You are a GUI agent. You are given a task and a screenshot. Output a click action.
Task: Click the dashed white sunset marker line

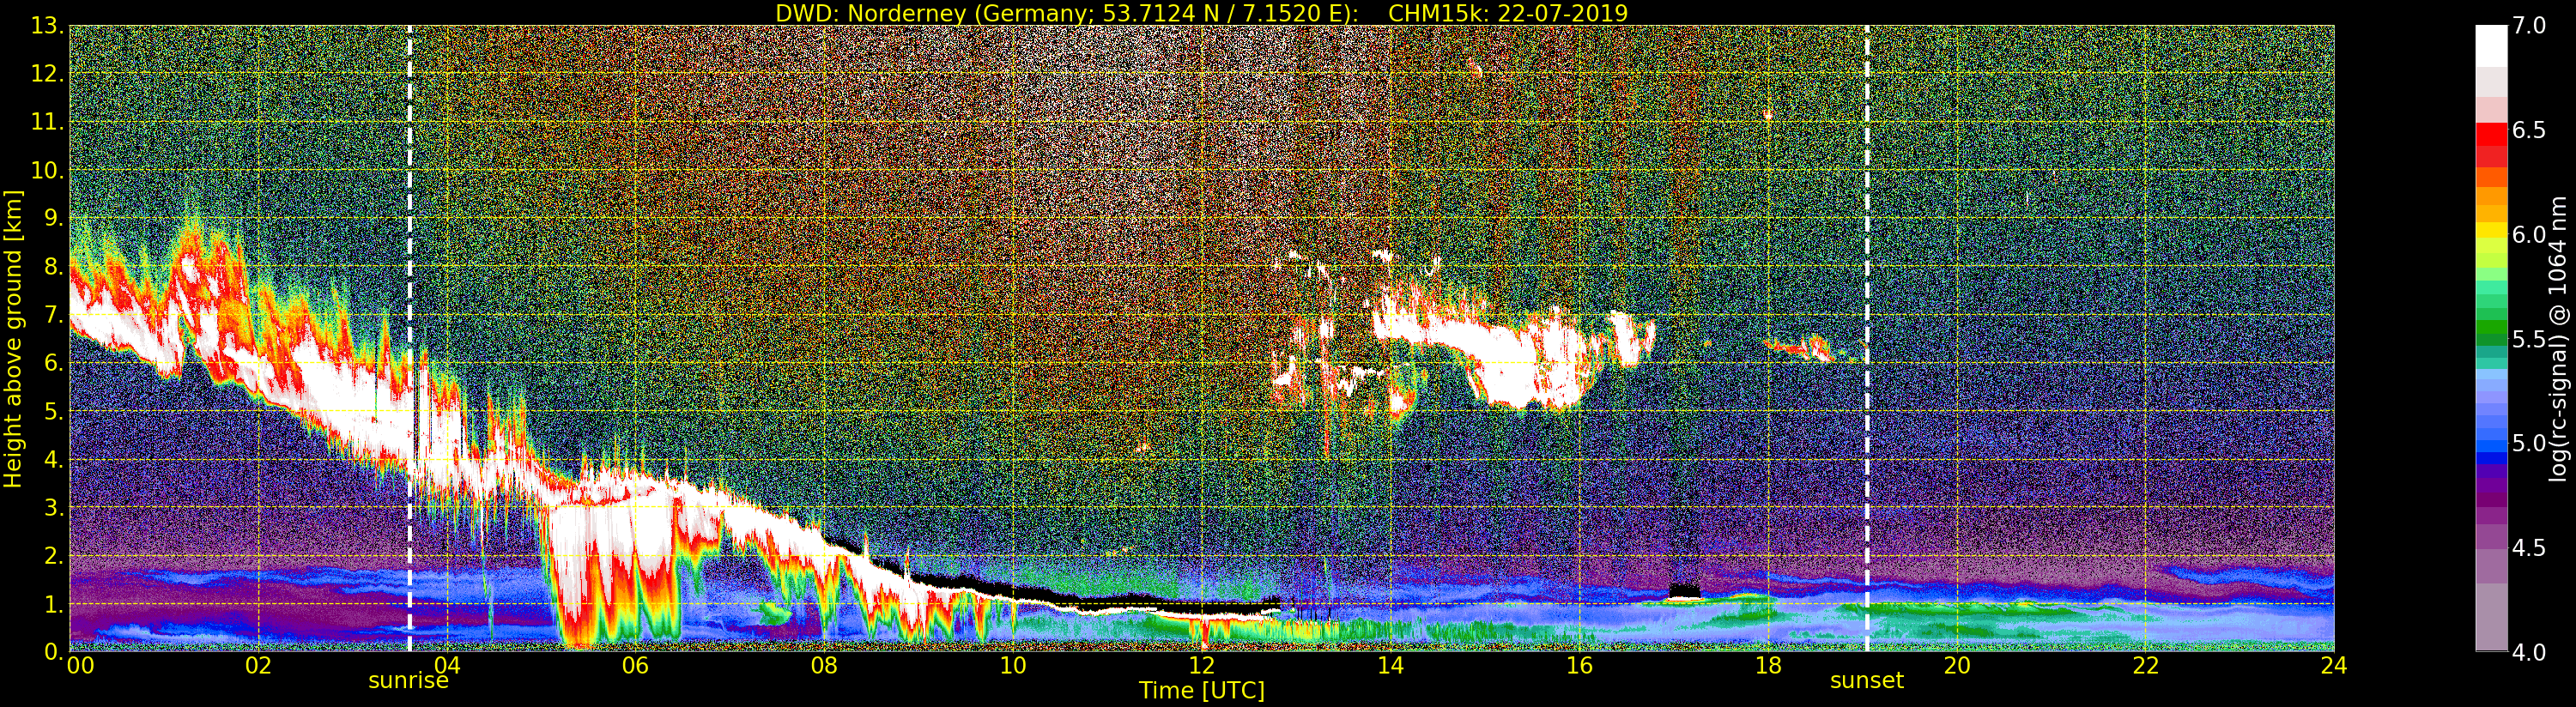1866,338
